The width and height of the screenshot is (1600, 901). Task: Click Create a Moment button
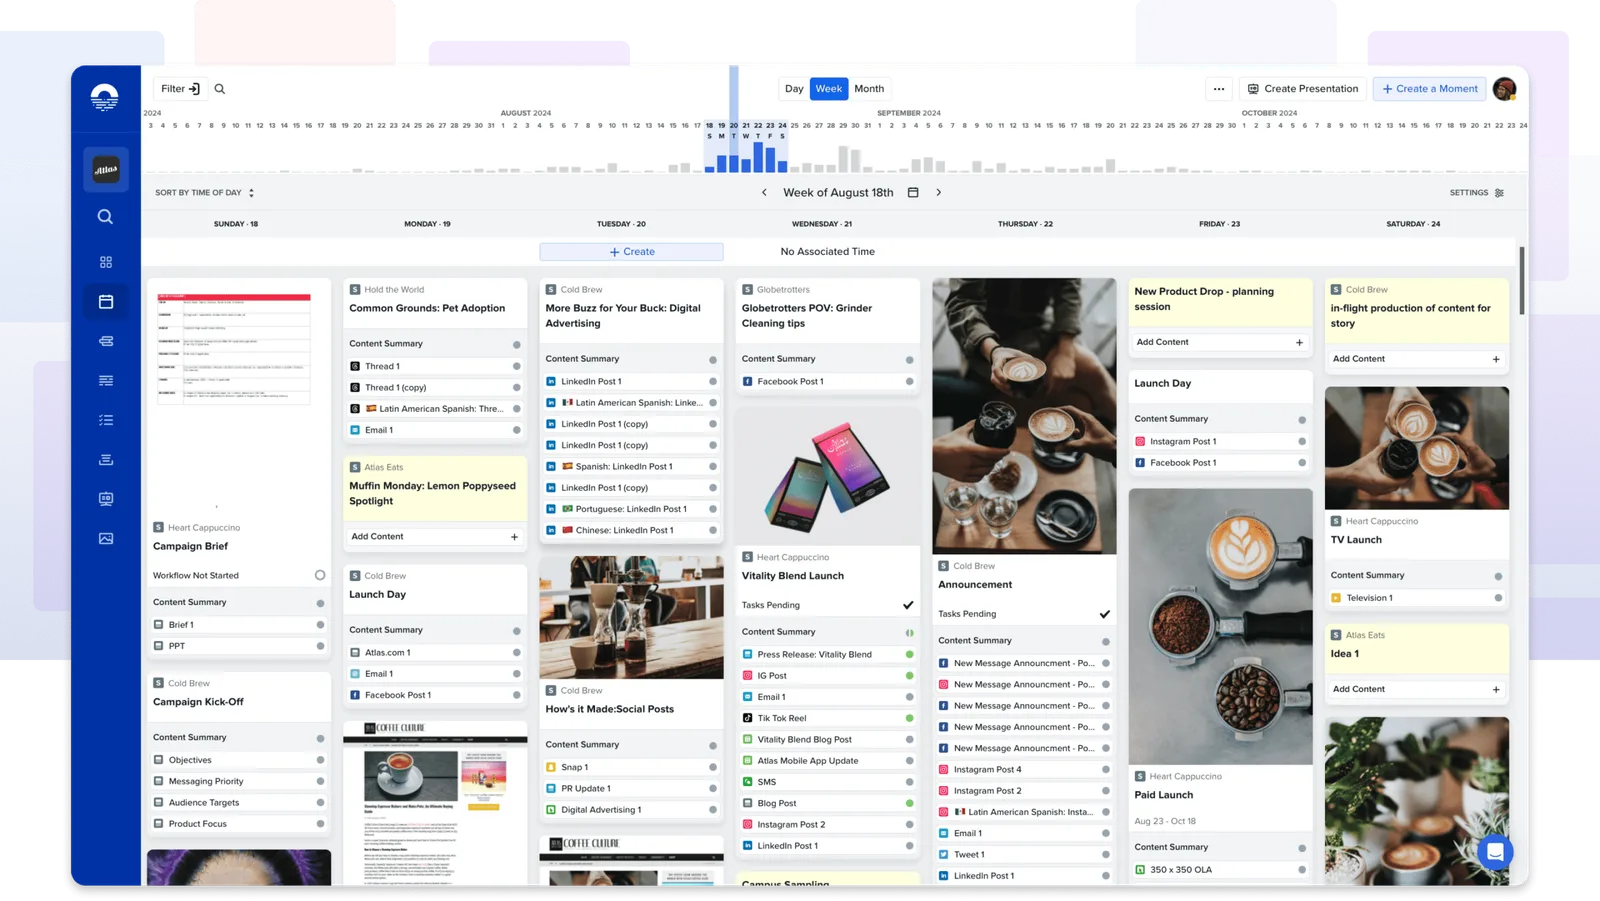point(1429,89)
